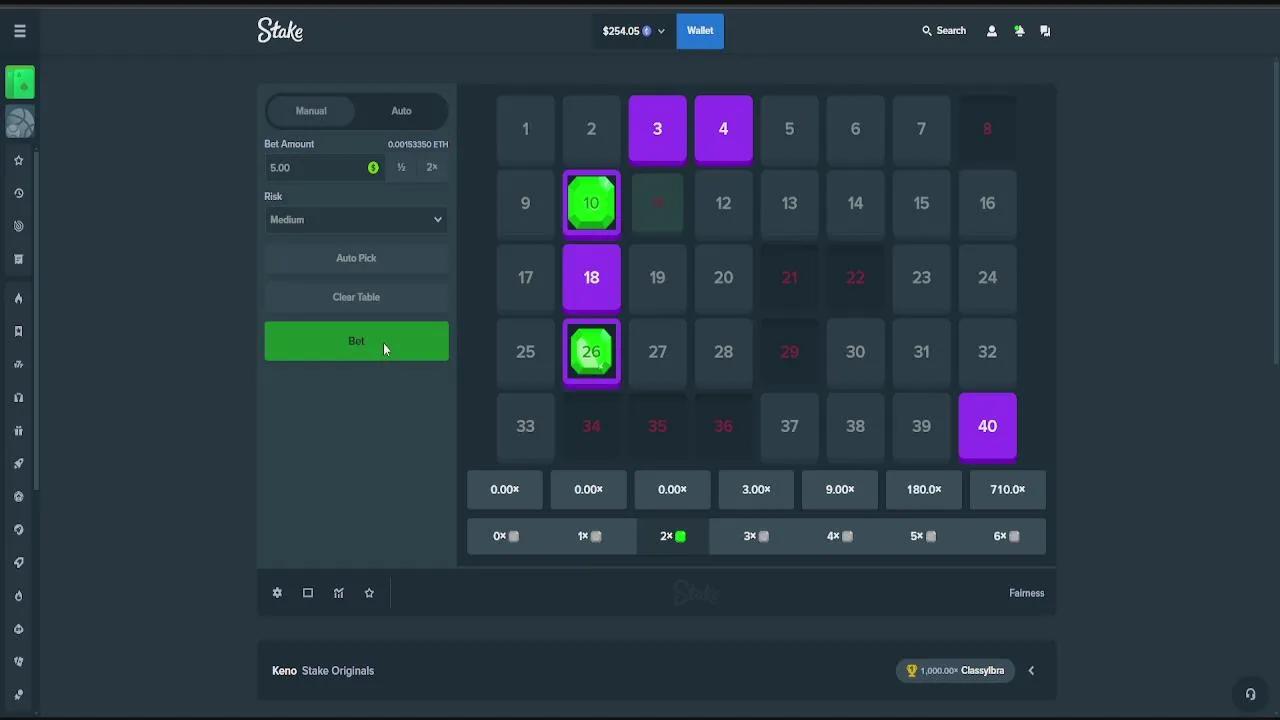
Task: Switch to Manual betting tab
Action: [311, 111]
